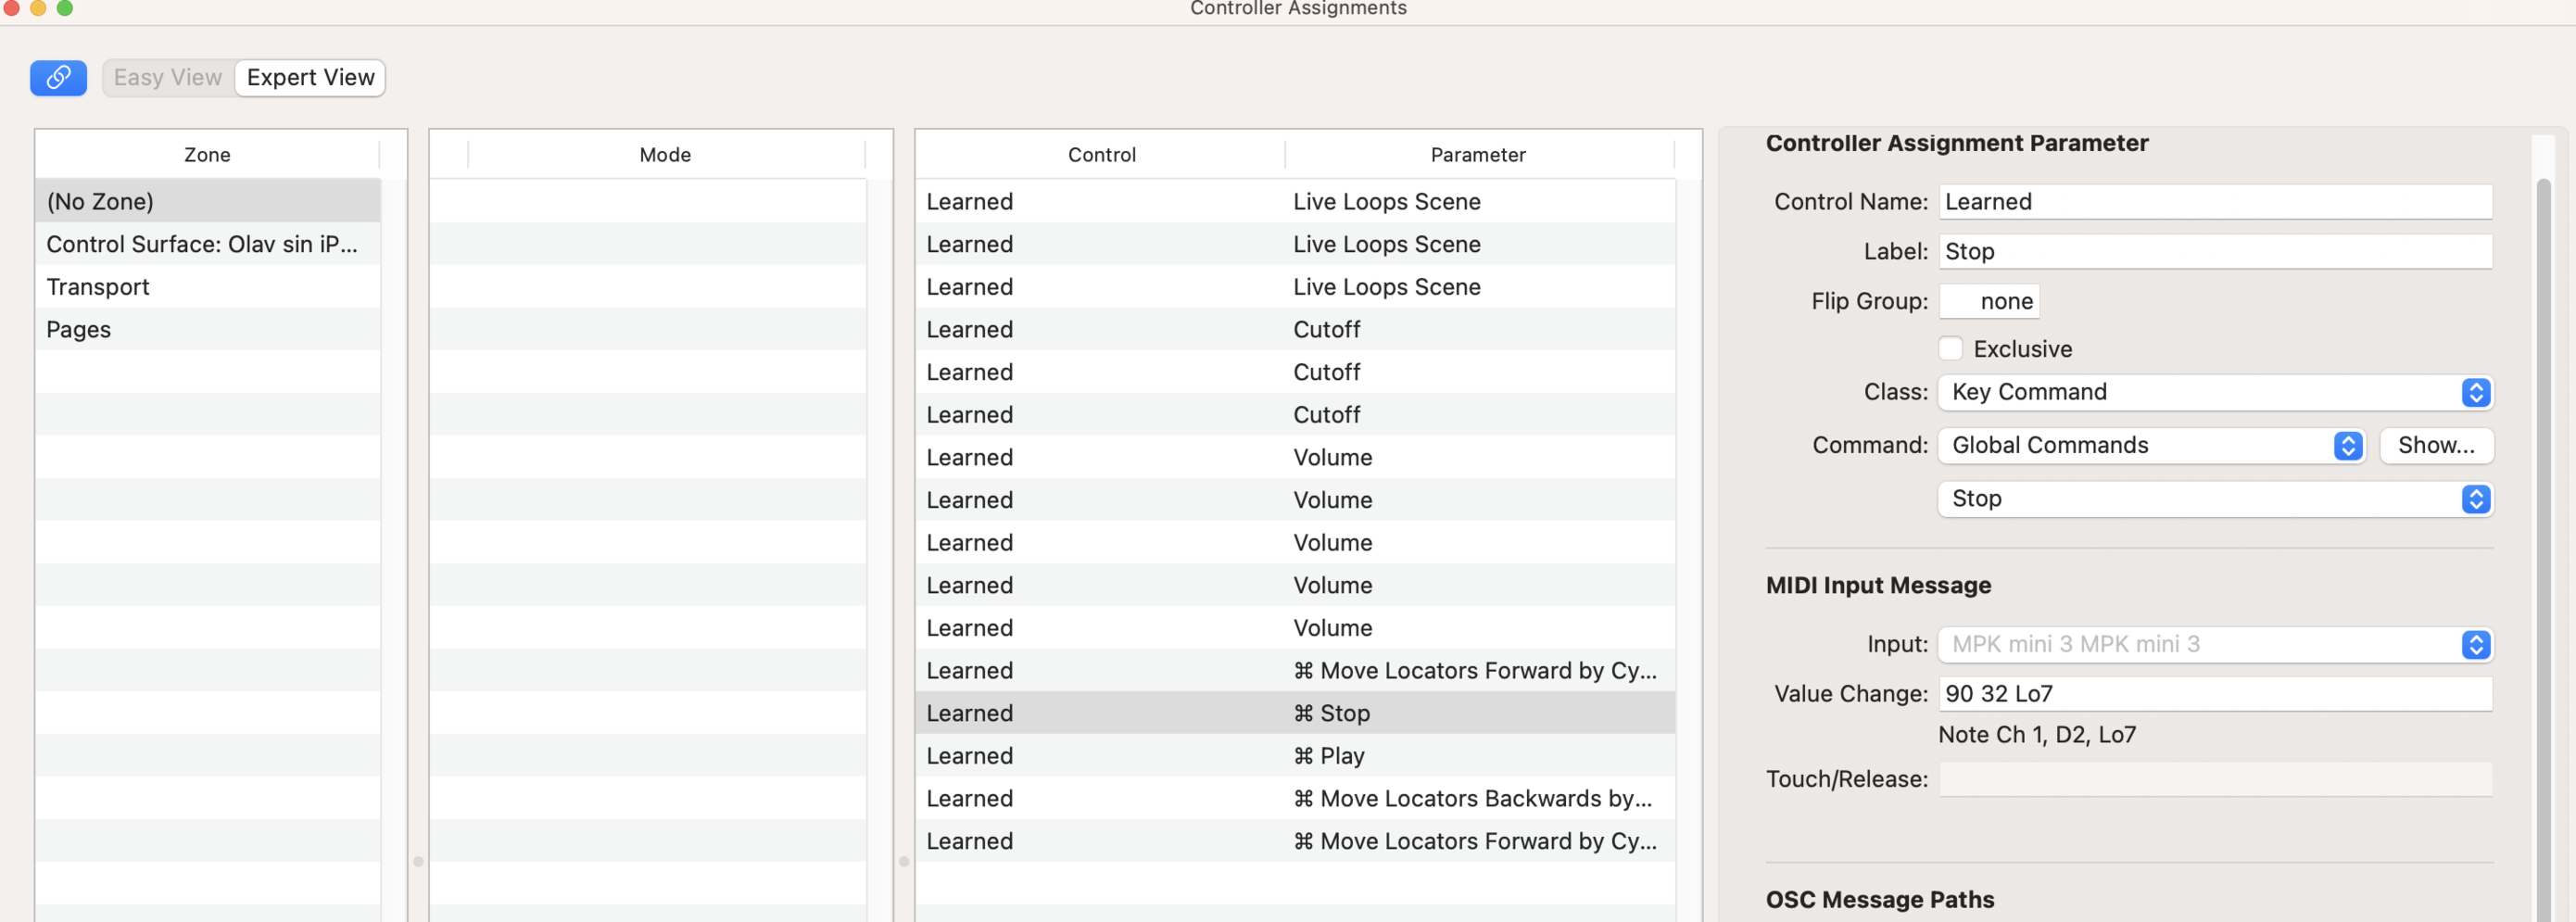
Task: Select the Transport zone
Action: coord(98,287)
